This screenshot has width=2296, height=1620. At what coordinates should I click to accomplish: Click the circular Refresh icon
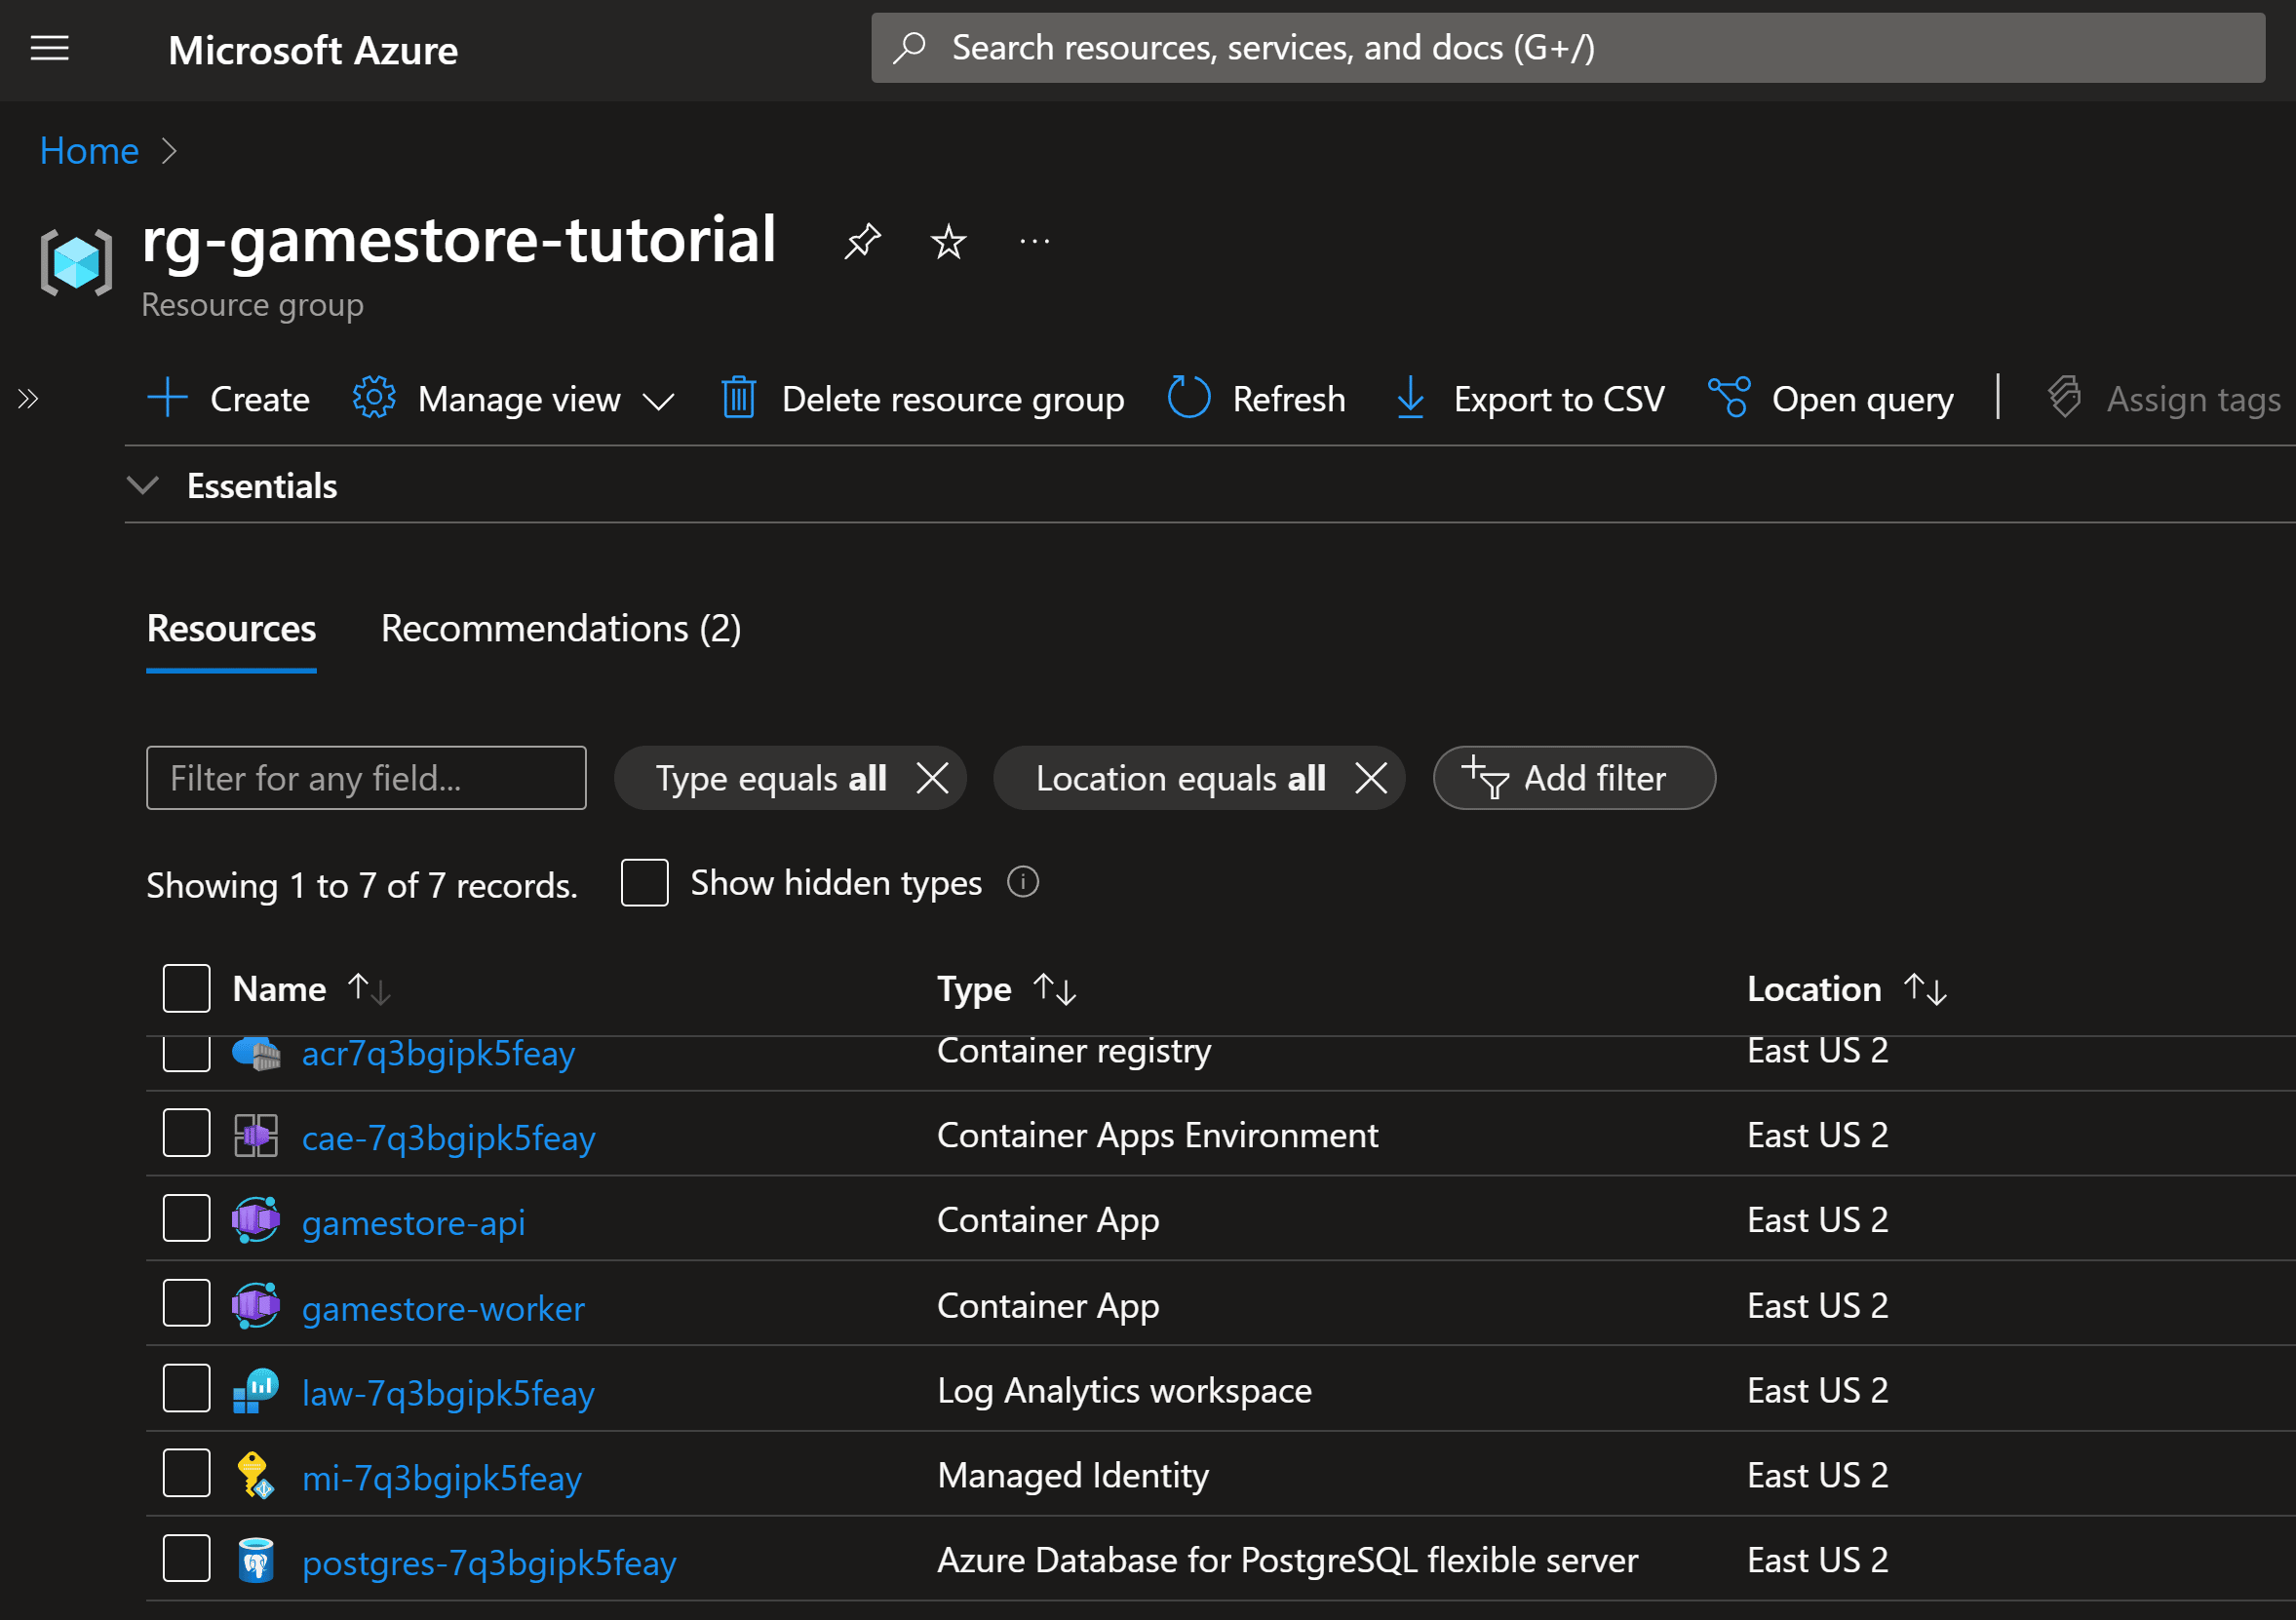(1189, 398)
